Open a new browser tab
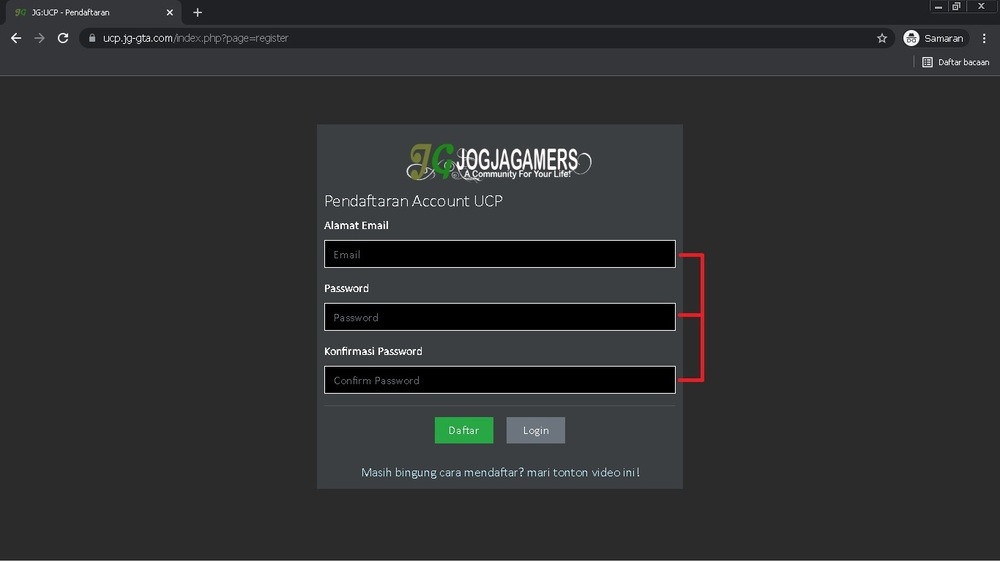The height and width of the screenshot is (562, 1000). click(x=197, y=12)
